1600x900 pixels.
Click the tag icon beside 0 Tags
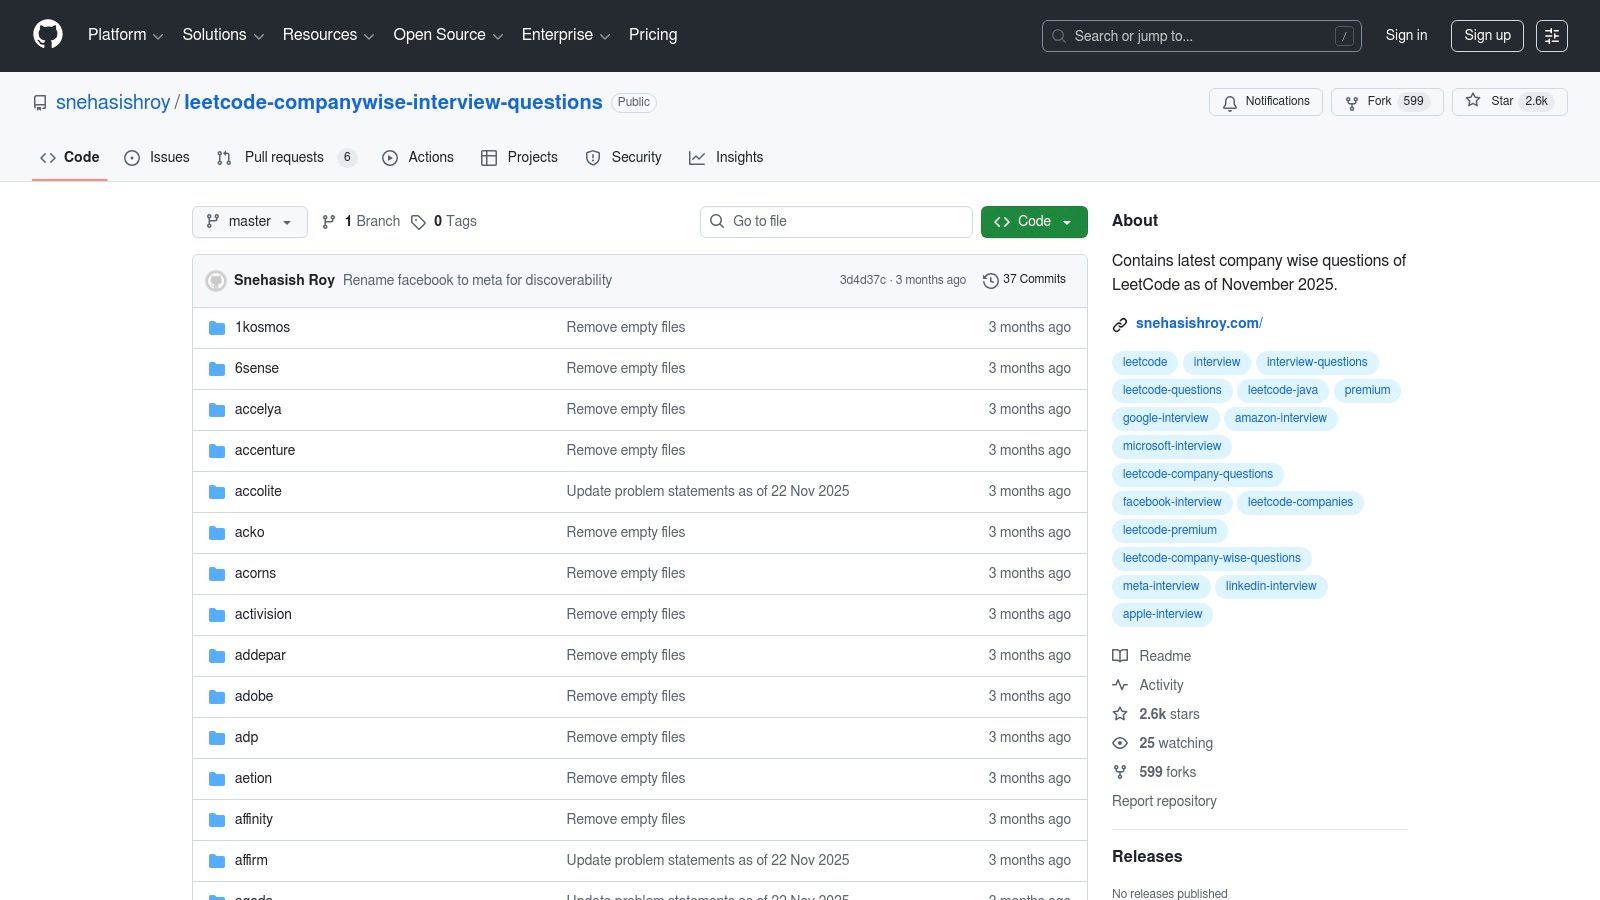419,221
